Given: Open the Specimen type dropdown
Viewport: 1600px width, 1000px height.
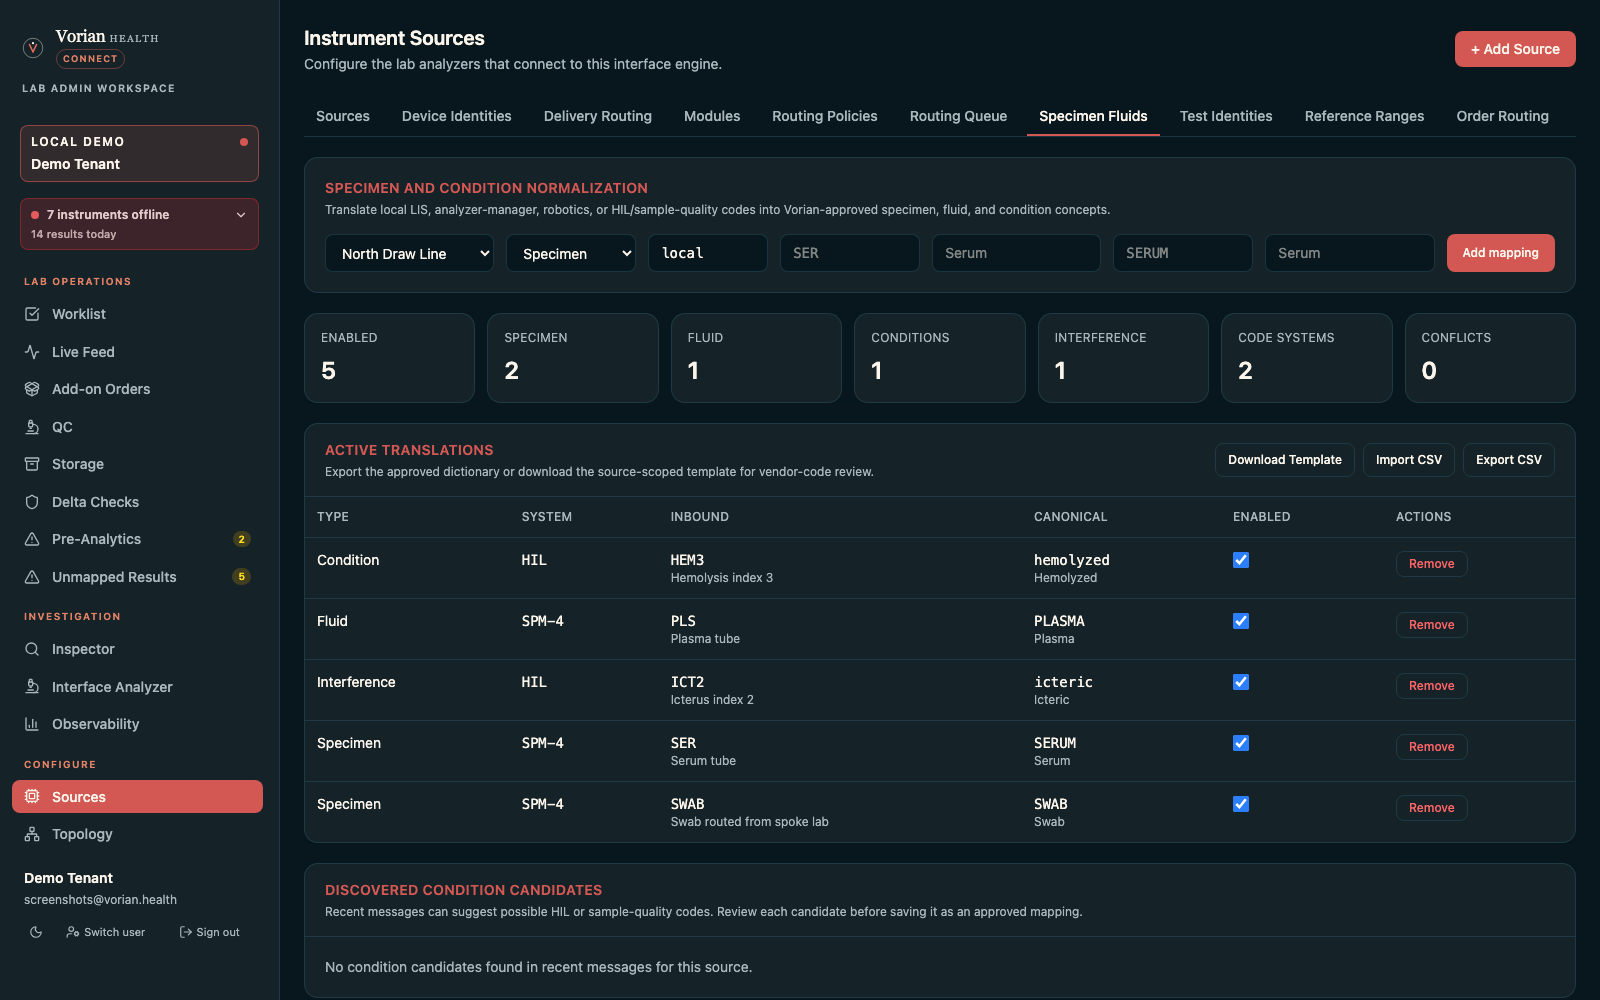Looking at the screenshot, I should [571, 253].
